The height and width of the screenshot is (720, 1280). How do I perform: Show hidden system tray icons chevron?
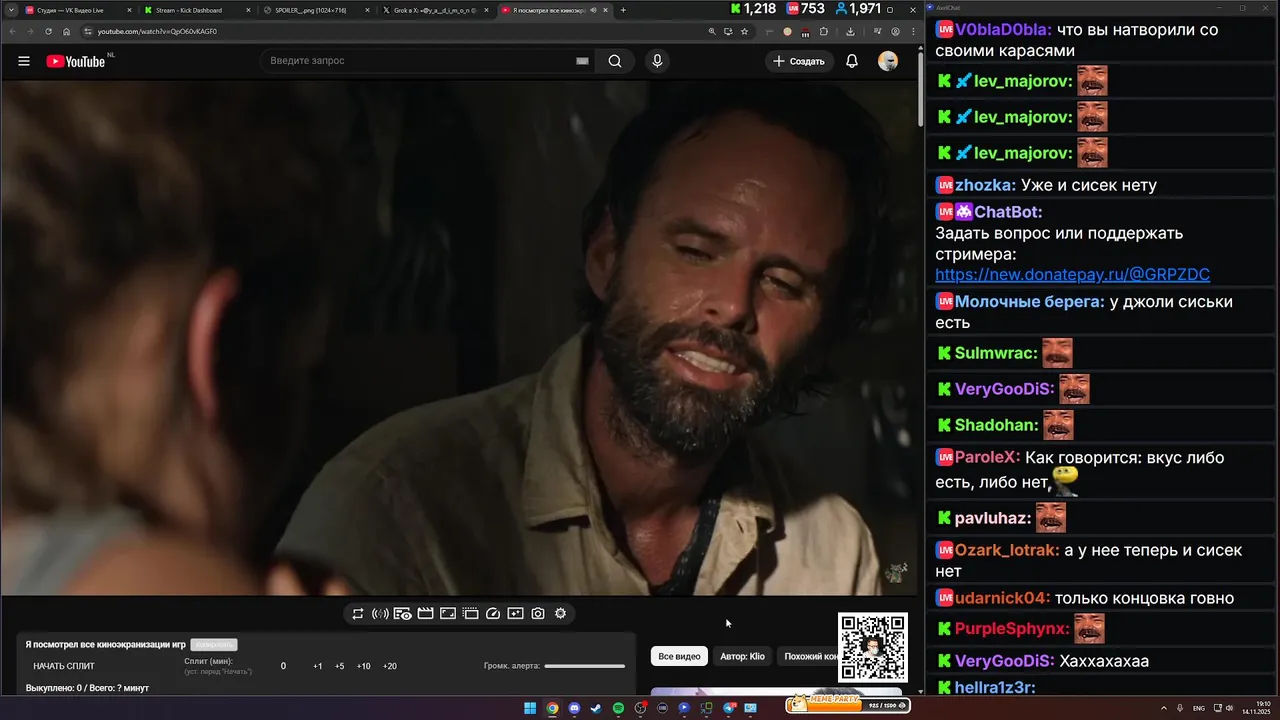[x=1164, y=708]
